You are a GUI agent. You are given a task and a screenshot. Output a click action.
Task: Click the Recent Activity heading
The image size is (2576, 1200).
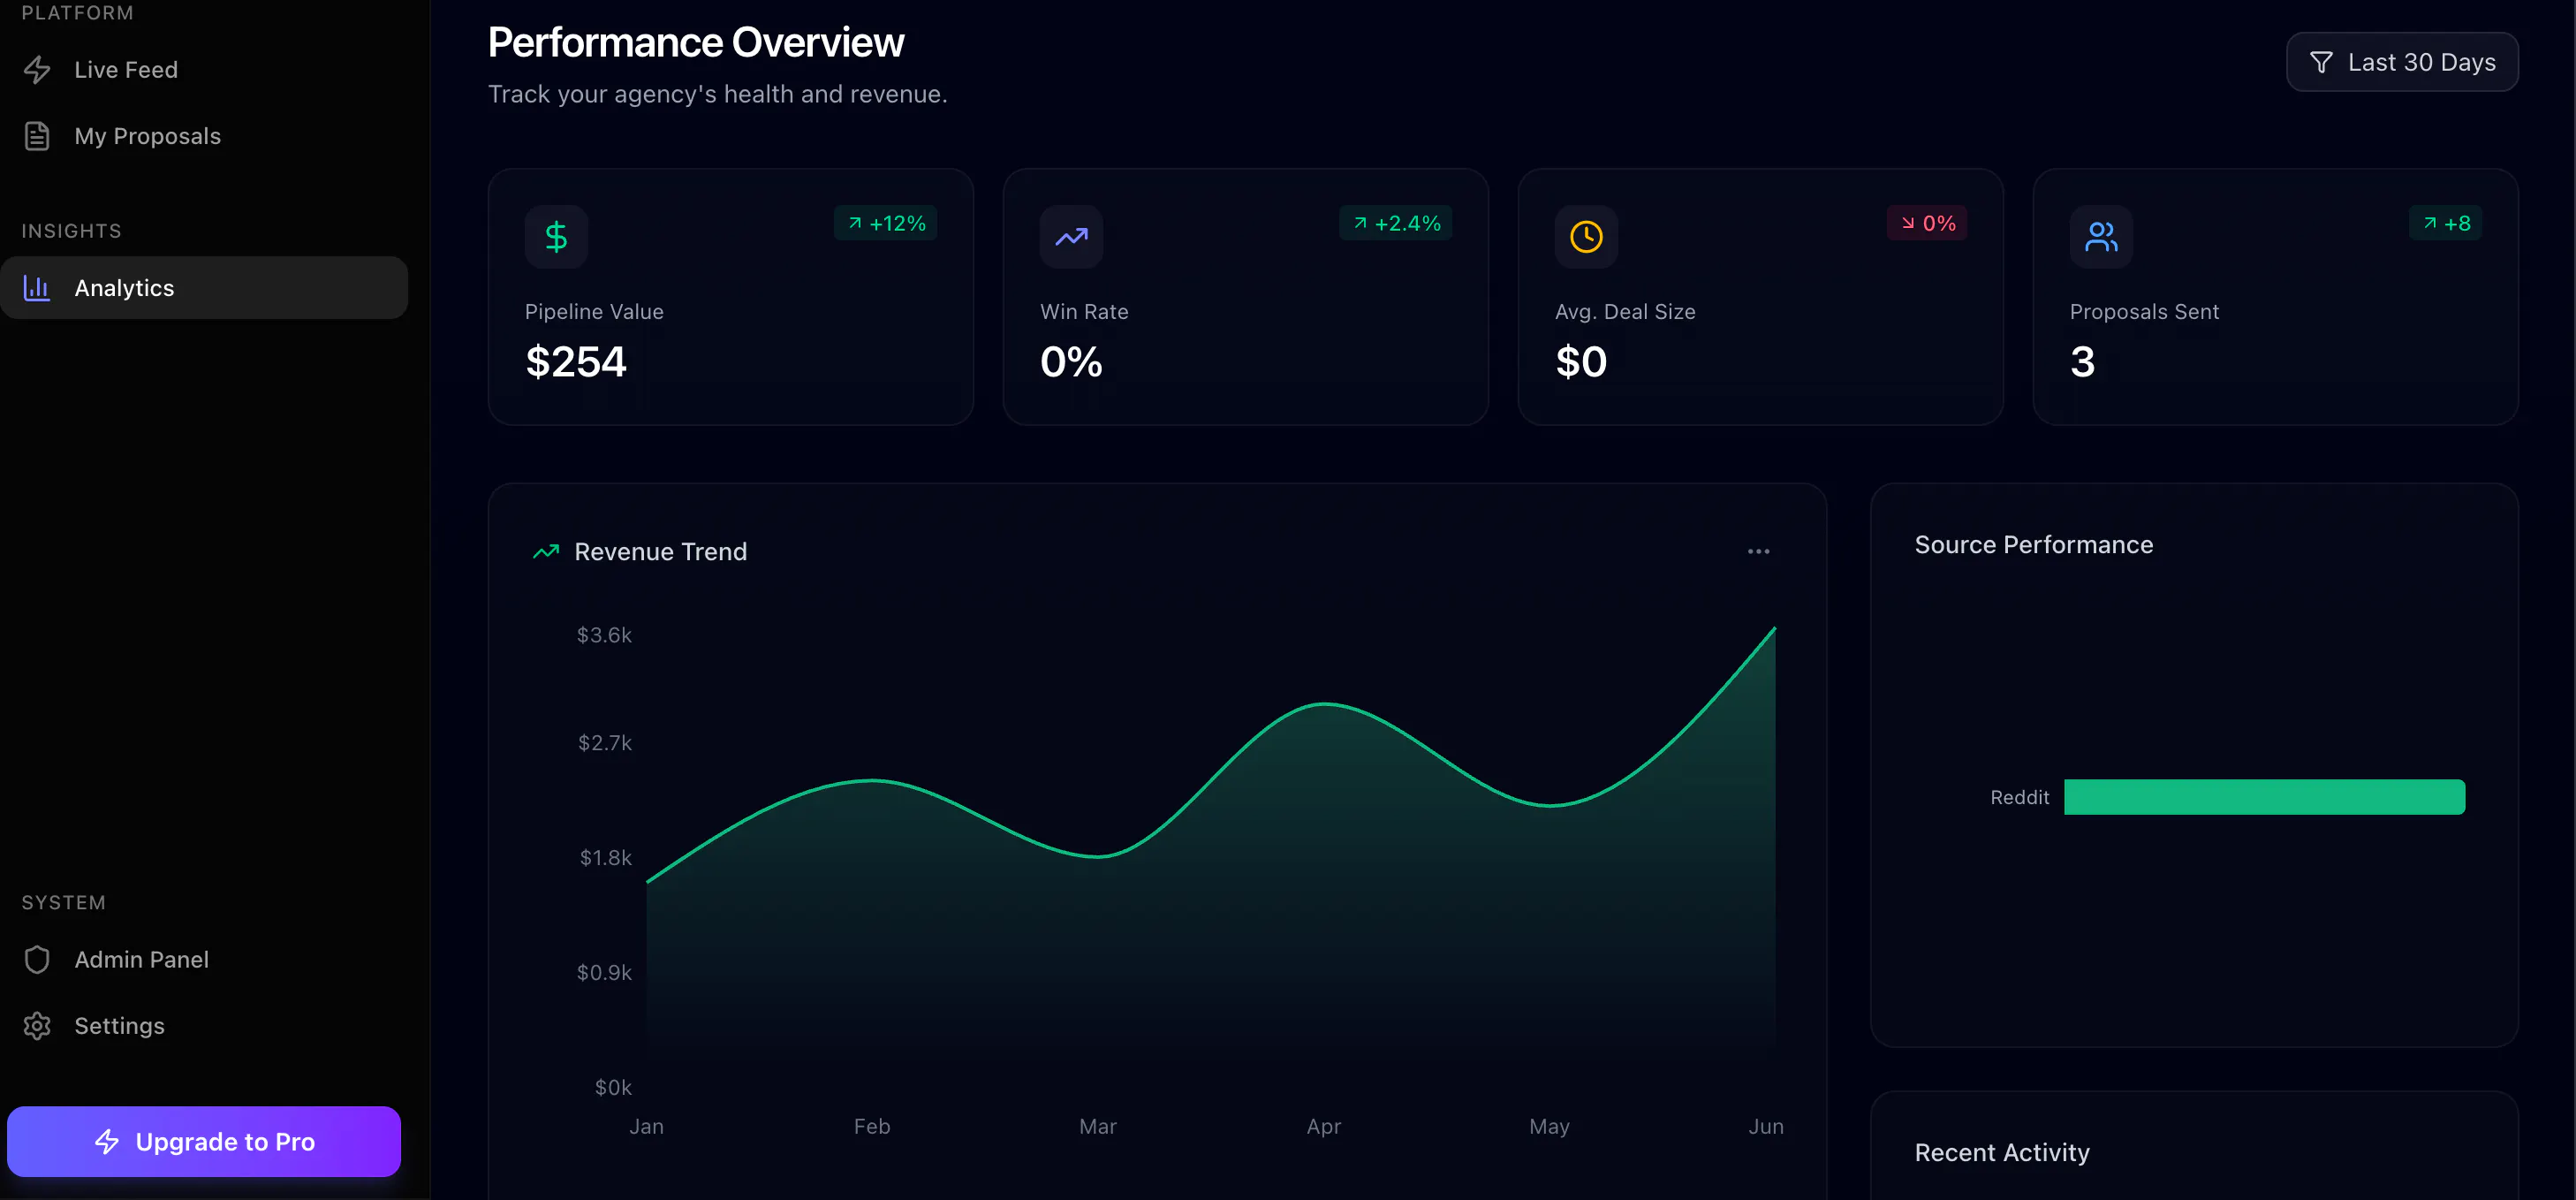click(2002, 1153)
